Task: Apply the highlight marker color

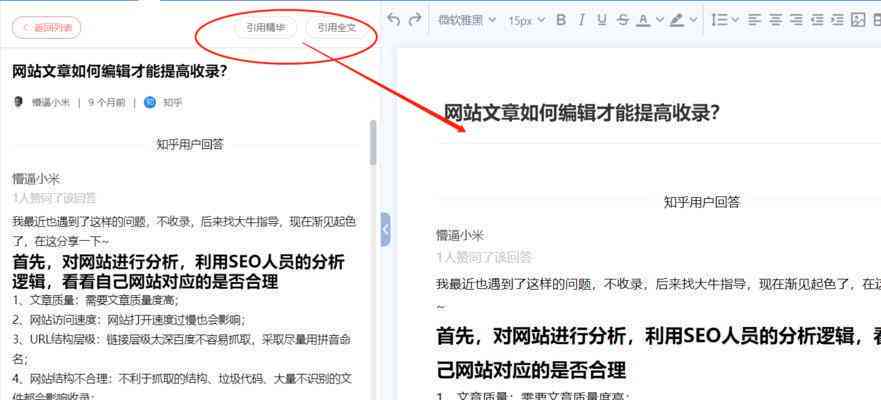Action: [676, 20]
